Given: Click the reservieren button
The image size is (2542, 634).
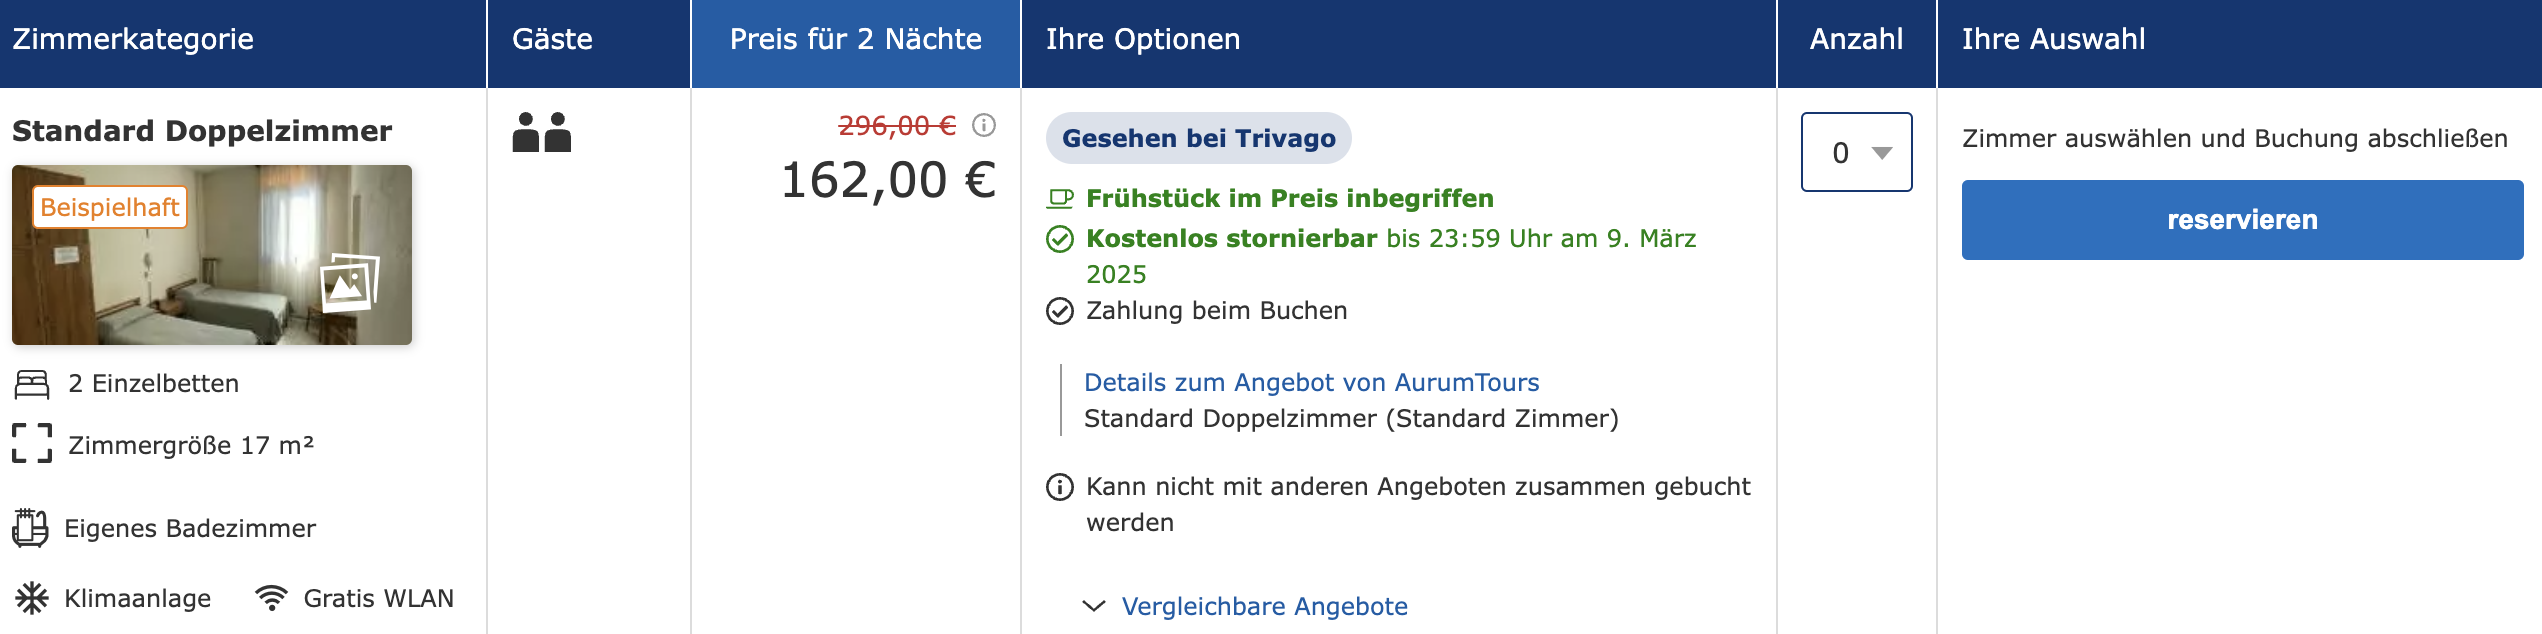Looking at the screenshot, I should [2242, 220].
